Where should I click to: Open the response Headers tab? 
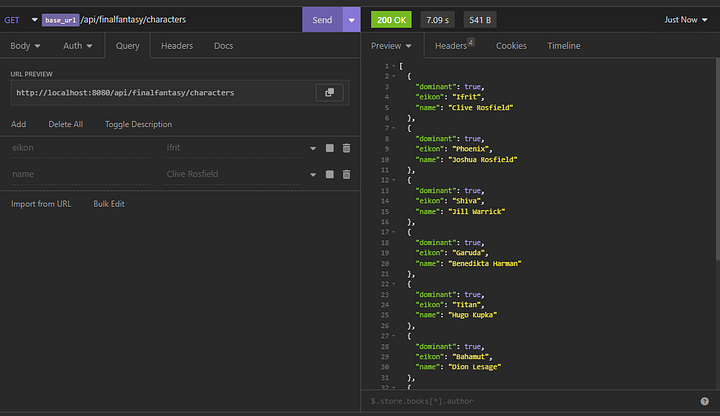click(454, 45)
